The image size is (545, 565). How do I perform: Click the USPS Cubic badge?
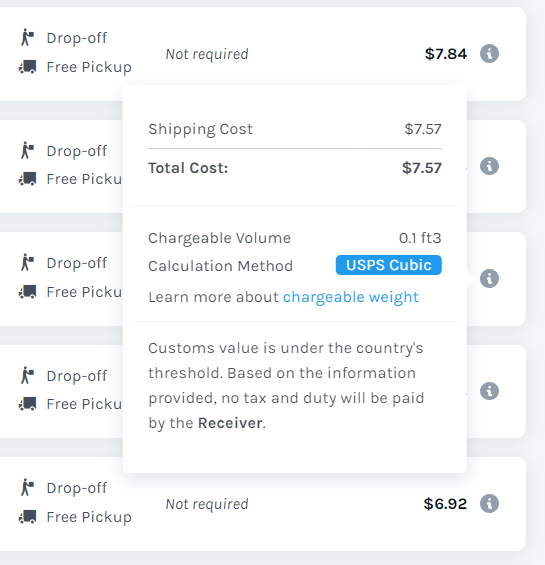[x=389, y=265]
